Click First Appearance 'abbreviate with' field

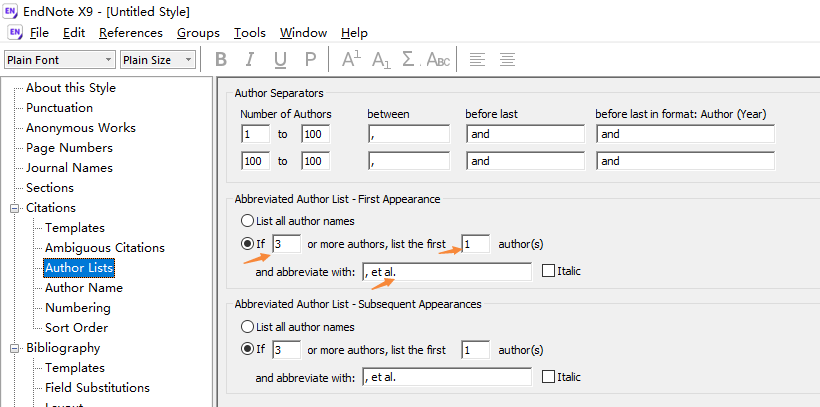[447, 272]
